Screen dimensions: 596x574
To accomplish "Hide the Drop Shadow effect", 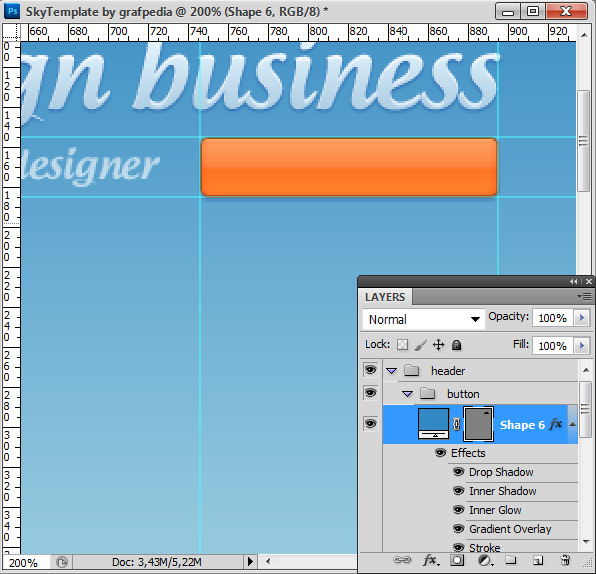I will click(458, 472).
